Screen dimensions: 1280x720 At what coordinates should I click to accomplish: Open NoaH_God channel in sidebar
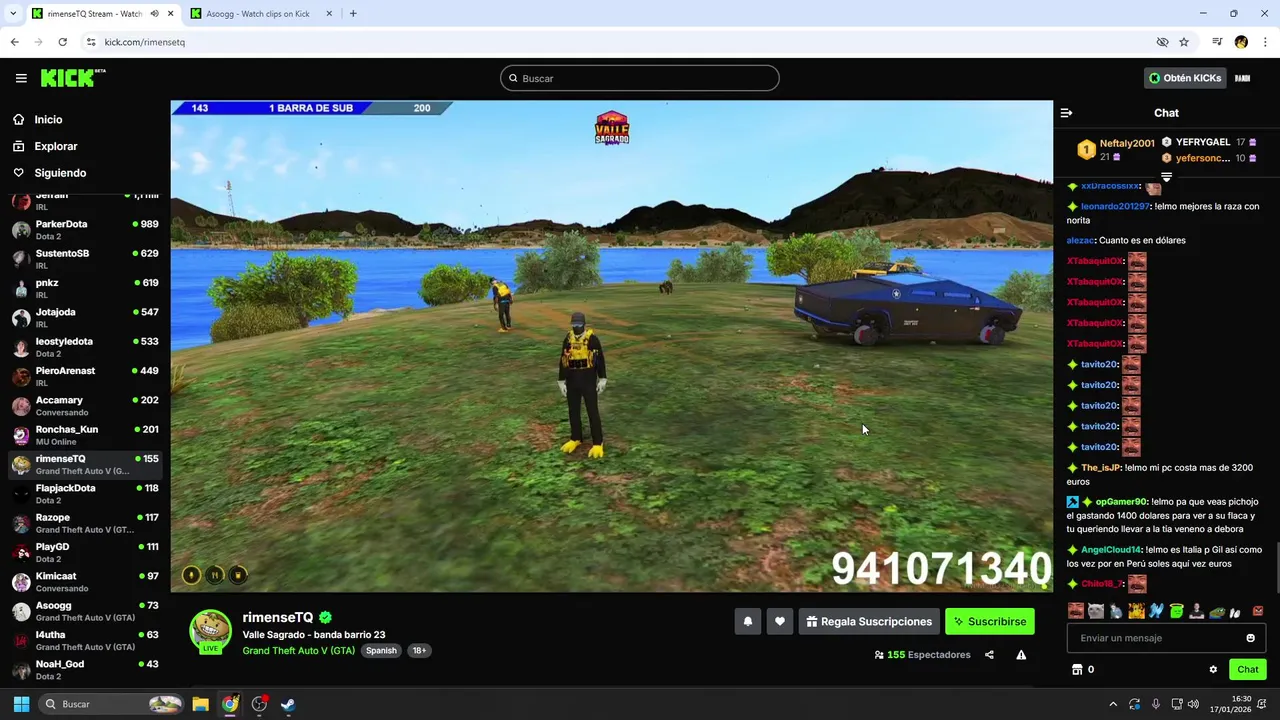pyautogui.click(x=85, y=670)
